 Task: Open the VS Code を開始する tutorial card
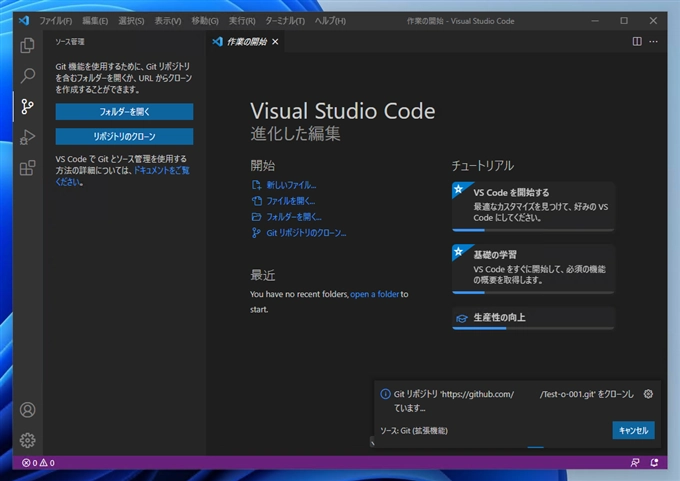coord(533,206)
